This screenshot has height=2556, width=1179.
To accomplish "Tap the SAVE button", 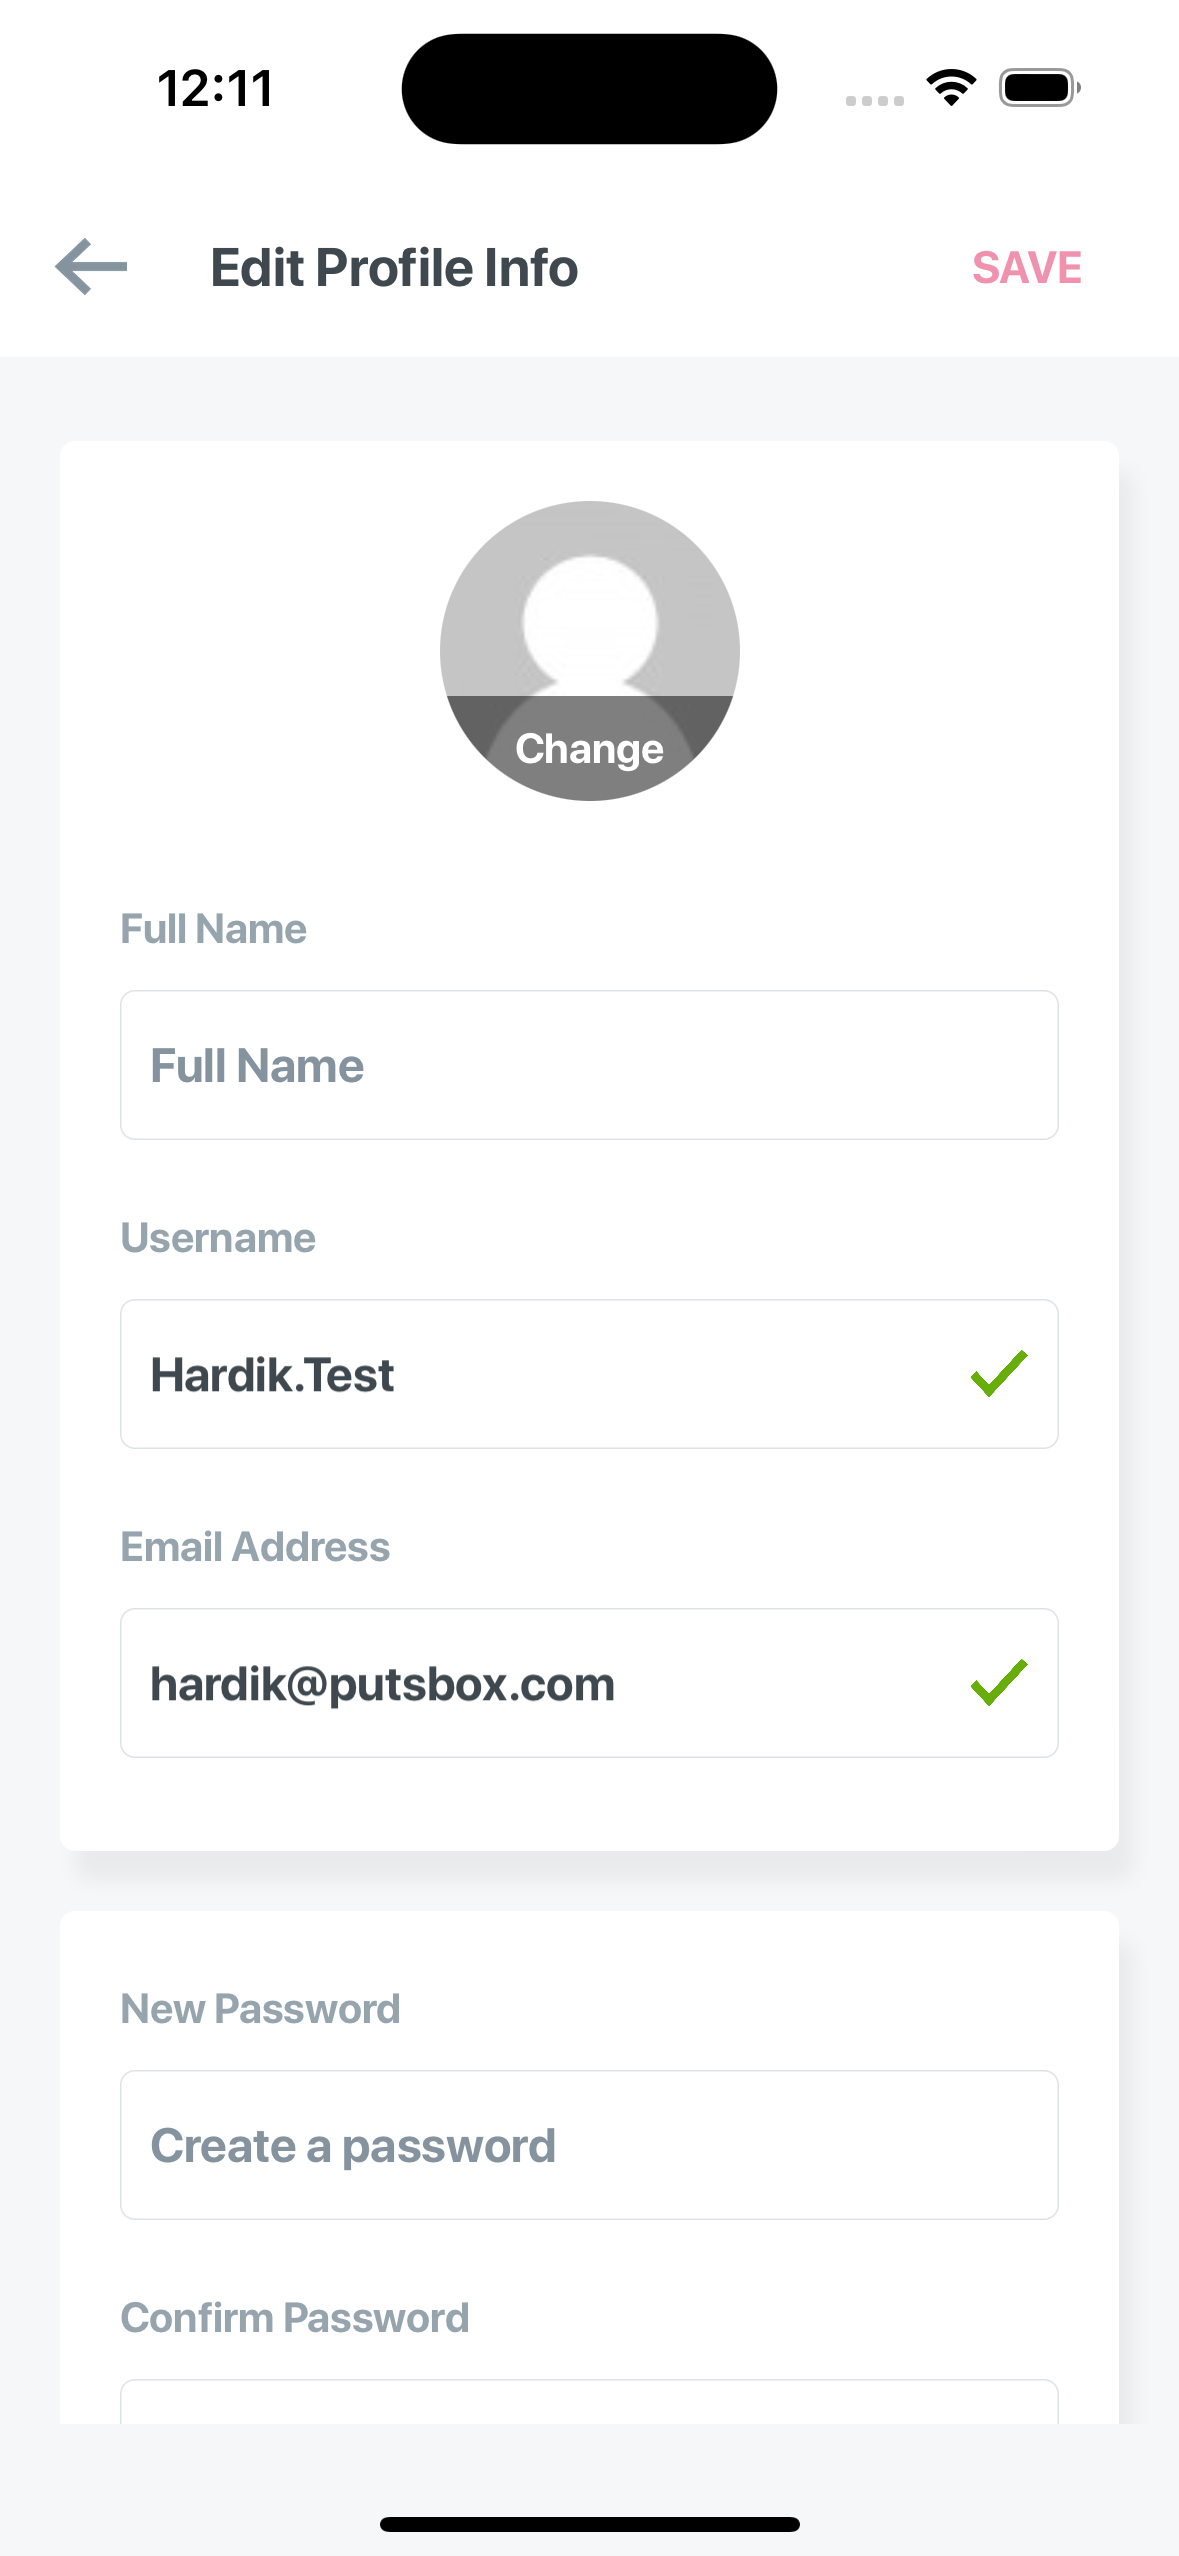I will 1026,268.
